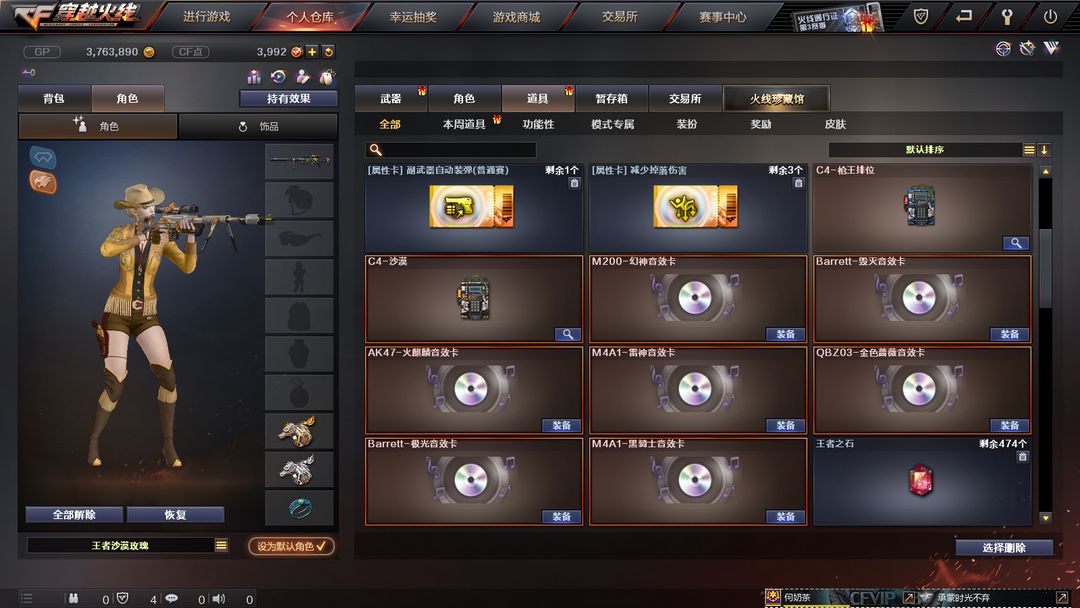Click trash icon on 王者之石 item
Viewport: 1080px width, 608px height.
pyautogui.click(x=1022, y=457)
